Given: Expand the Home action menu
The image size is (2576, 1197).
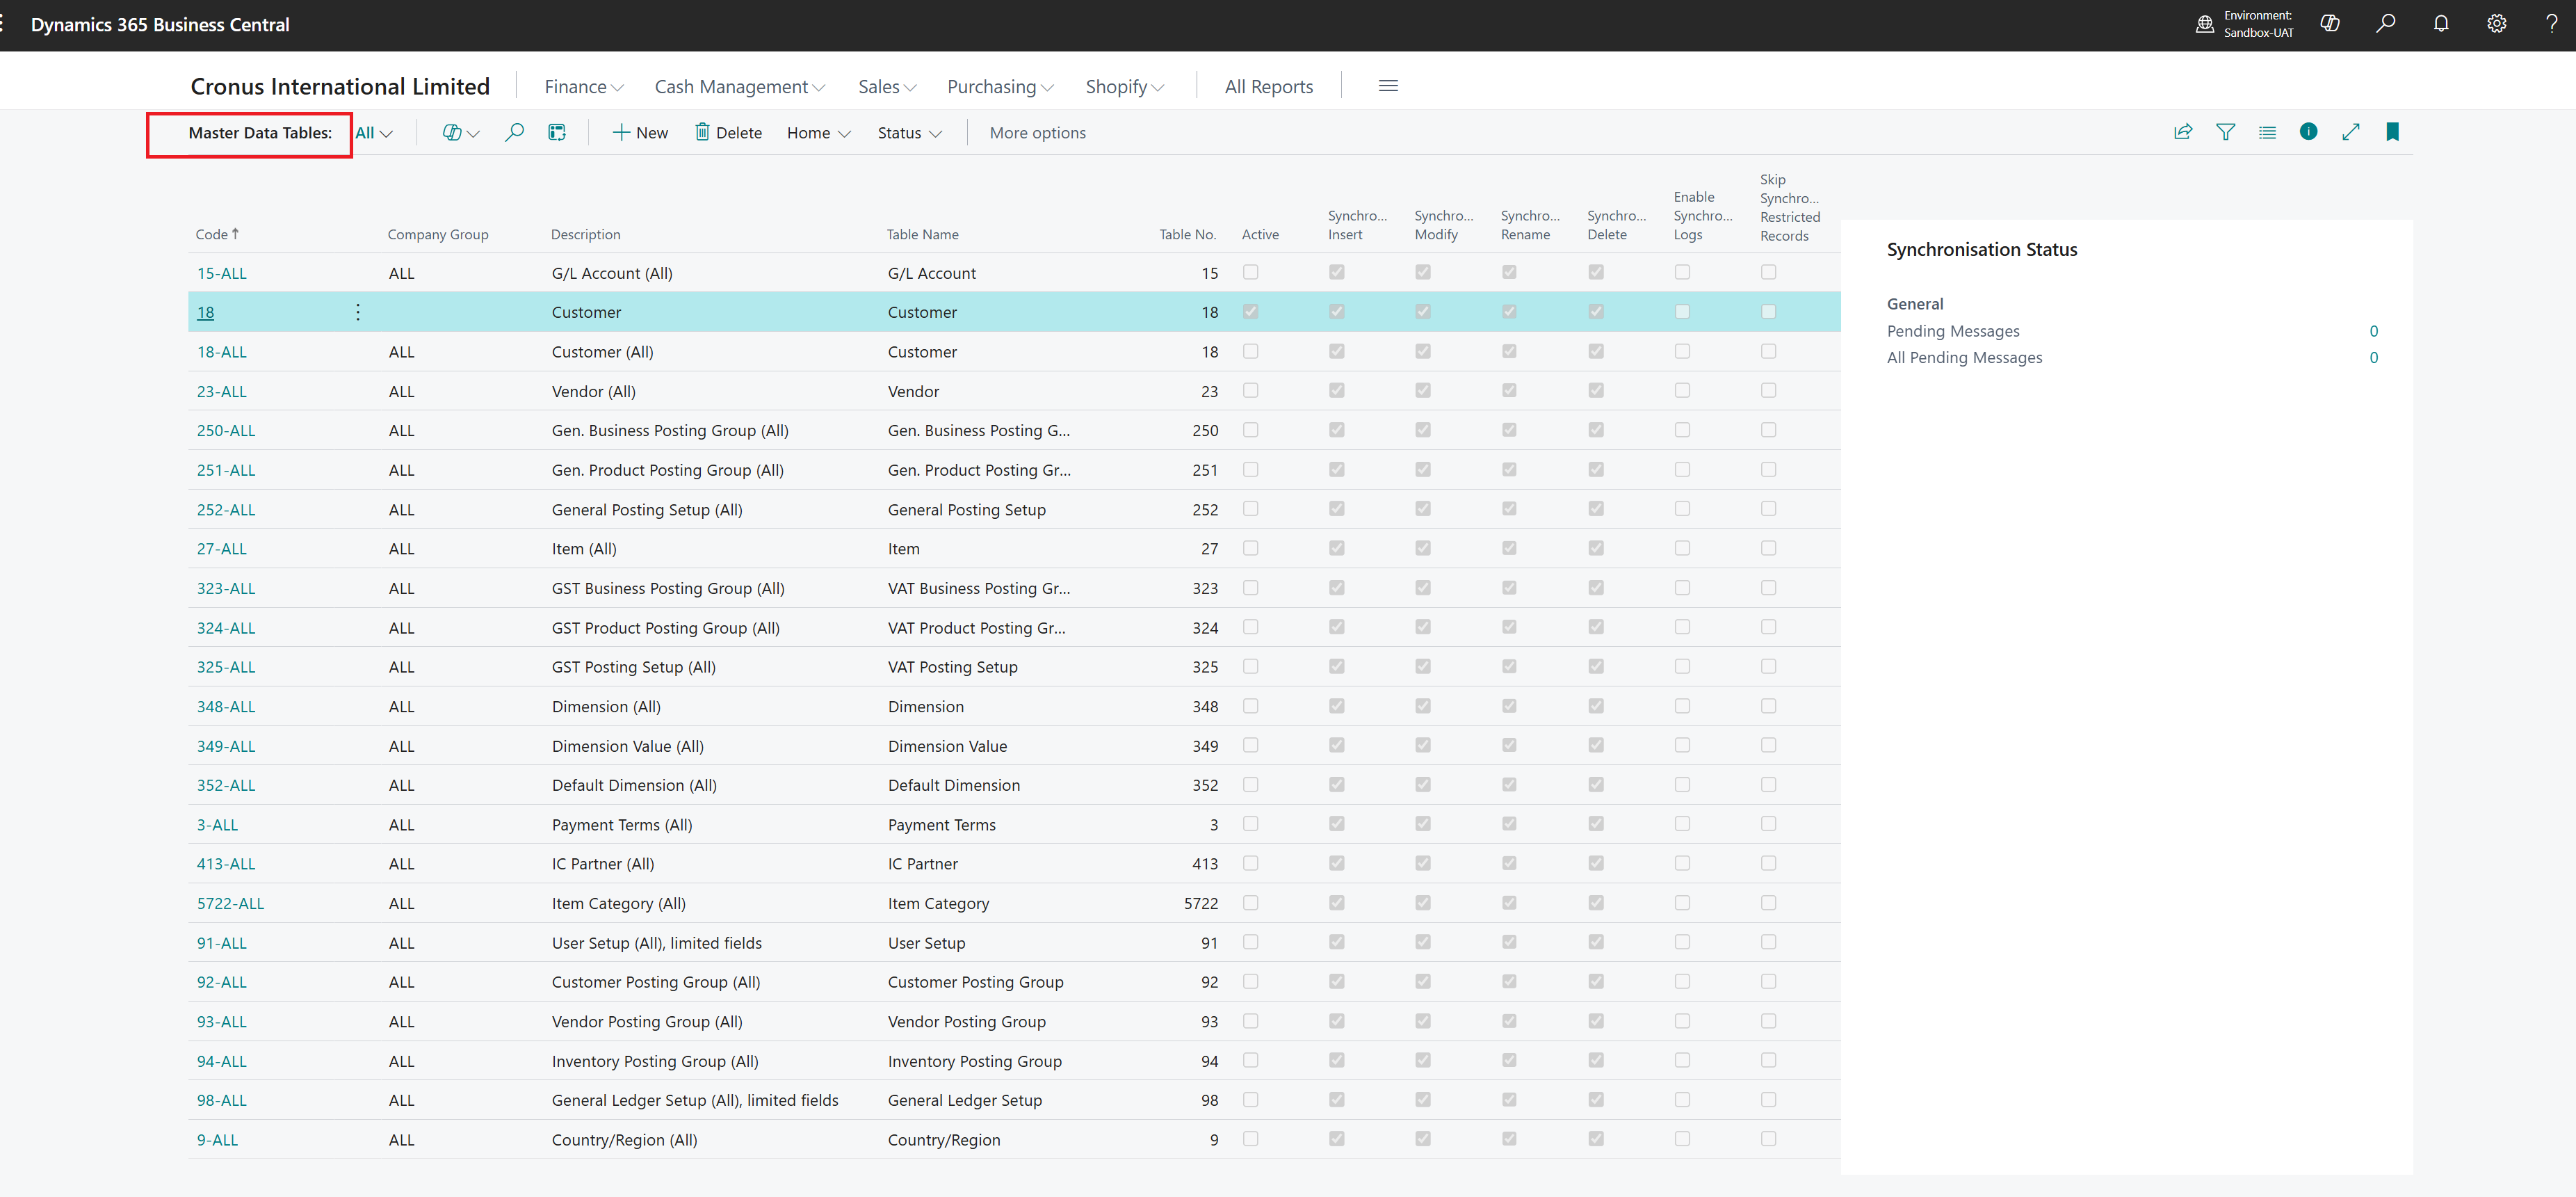Looking at the screenshot, I should coord(818,133).
